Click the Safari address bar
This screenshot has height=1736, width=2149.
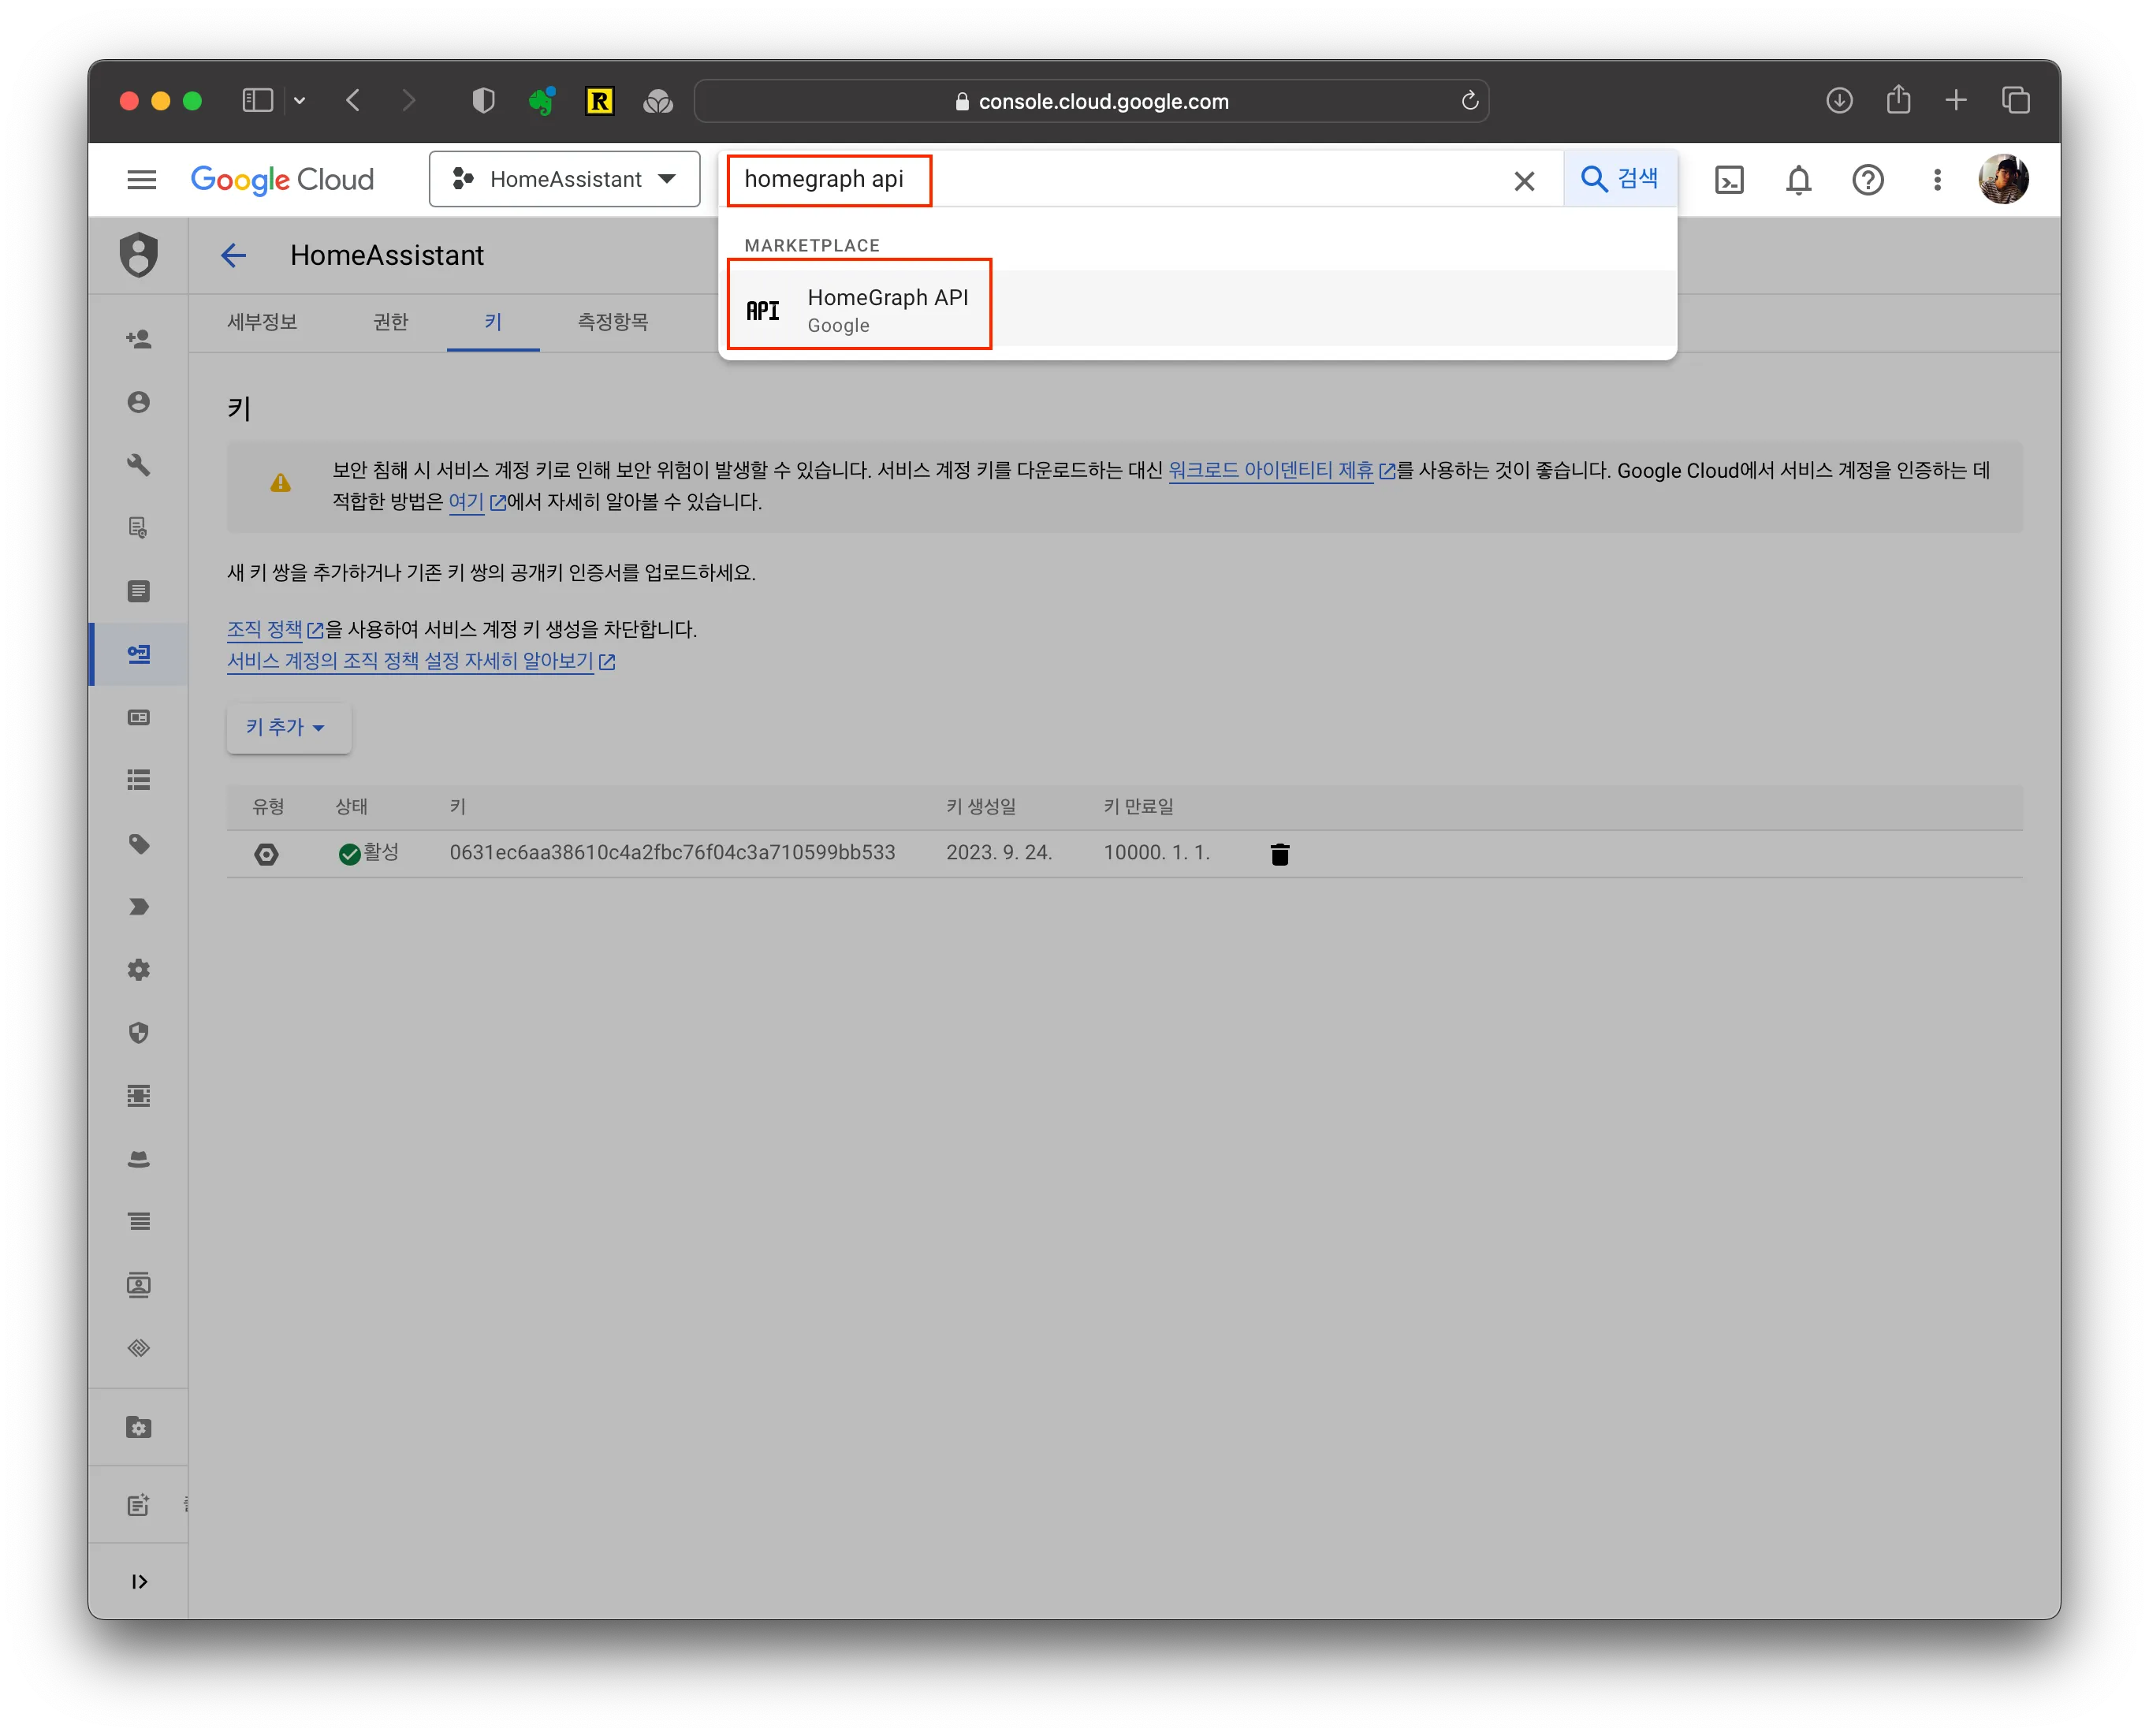pos(1091,101)
